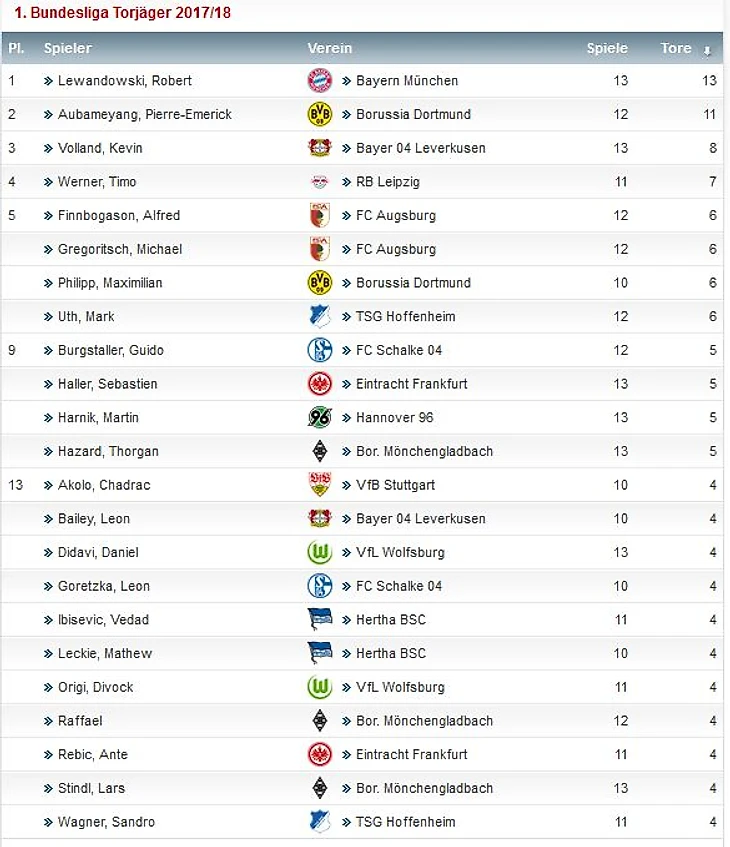Open Aubameyang, Pierre-Emerick player link
Viewport: 730px width, 847px height.
[x=145, y=114]
